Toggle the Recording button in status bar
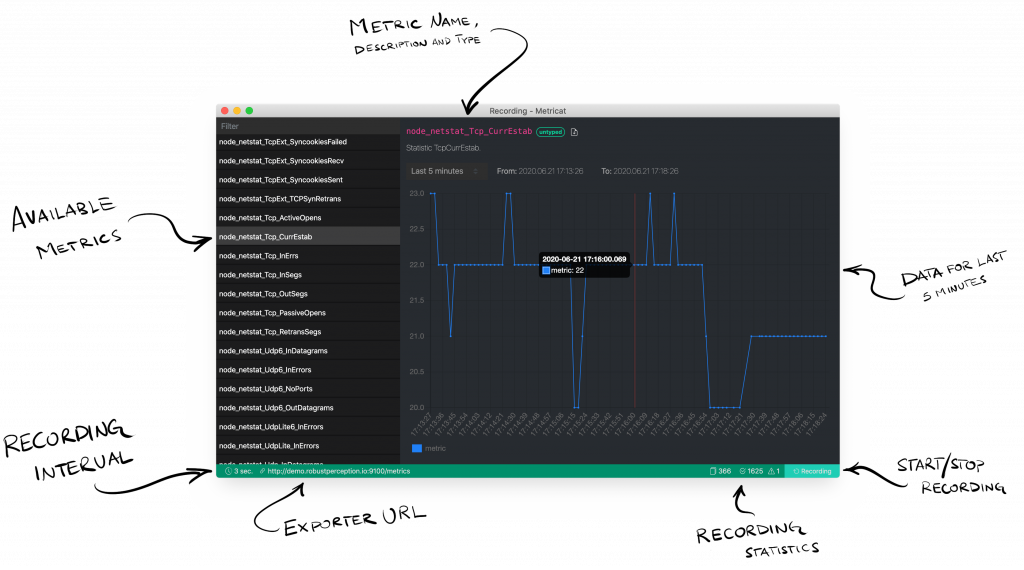Image resolution: width=1024 pixels, height=570 pixels. pyautogui.click(x=812, y=471)
